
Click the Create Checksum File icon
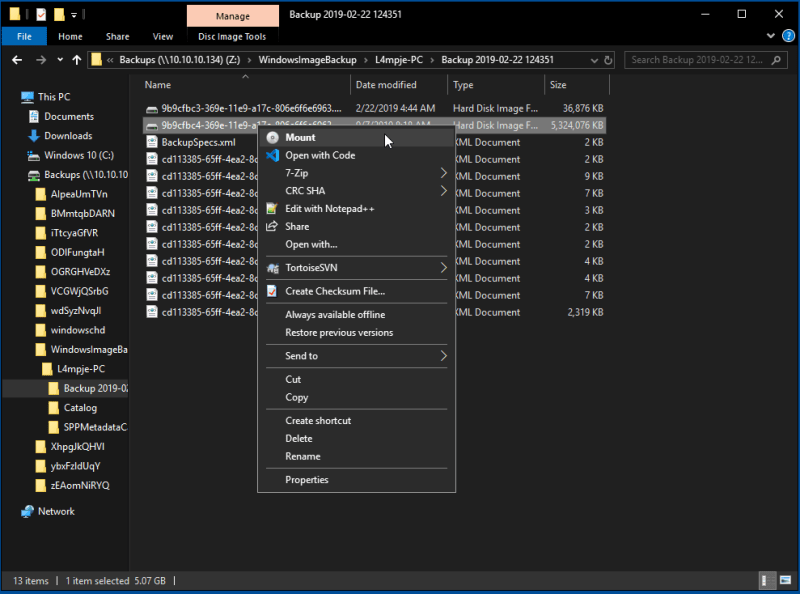[272, 291]
